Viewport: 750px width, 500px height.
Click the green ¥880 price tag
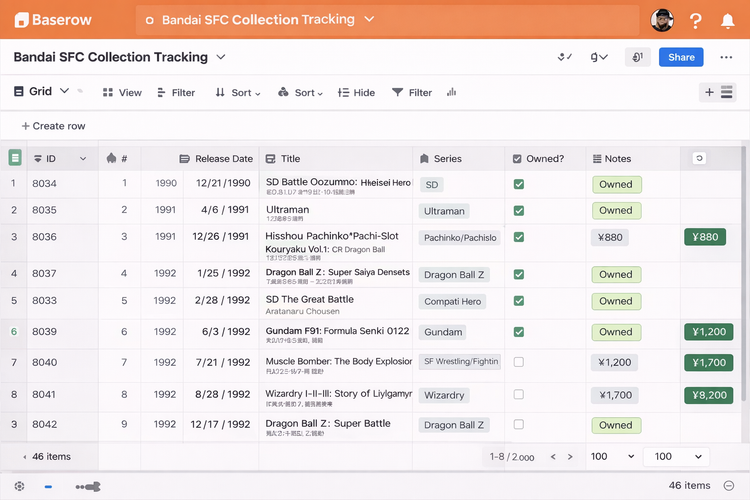[x=705, y=237]
